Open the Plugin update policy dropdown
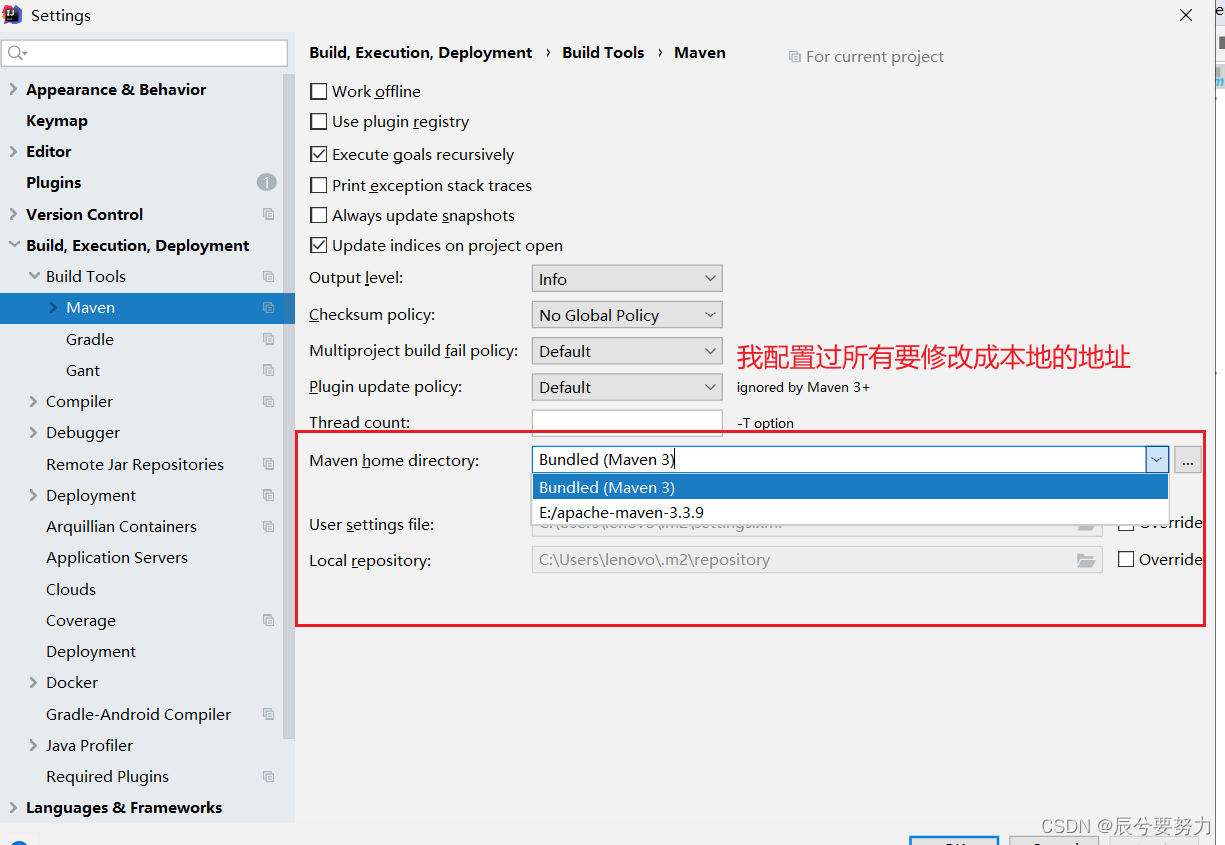The image size is (1225, 845). (x=627, y=387)
